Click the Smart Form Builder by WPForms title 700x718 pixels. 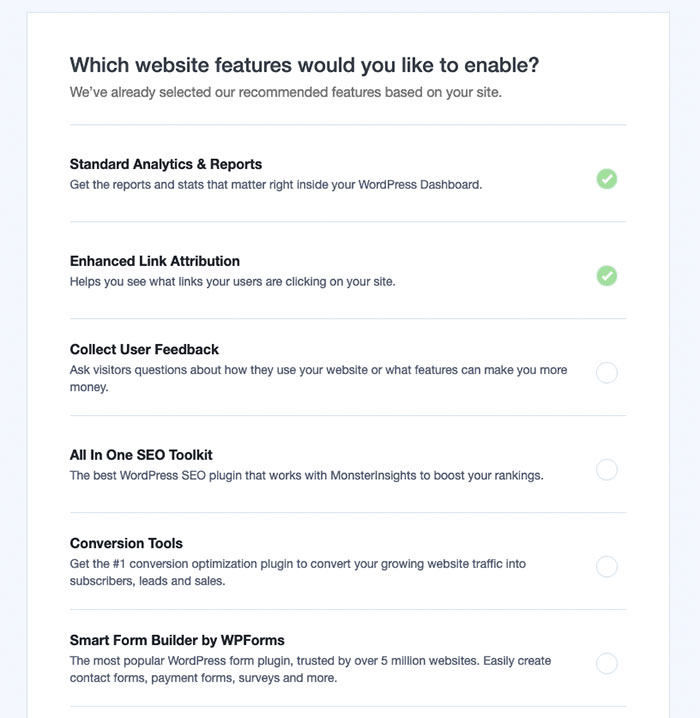point(178,640)
